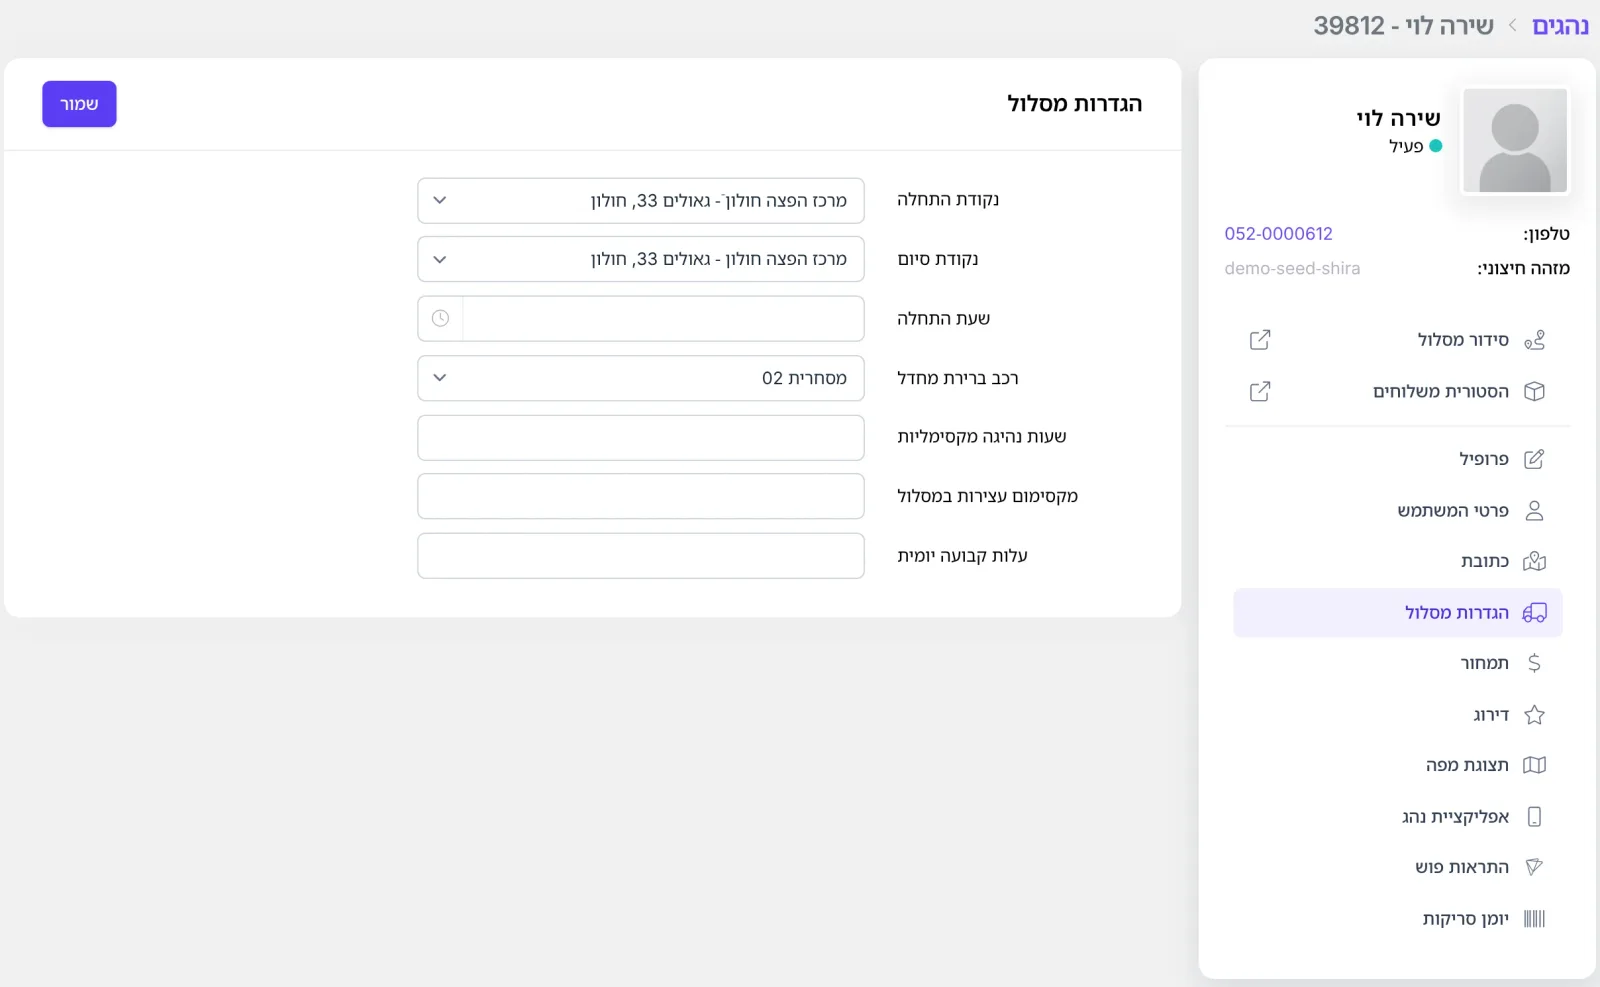The width and height of the screenshot is (1600, 987).
Task: Open the רכב ברירת מחדל dropdown
Action: point(641,378)
